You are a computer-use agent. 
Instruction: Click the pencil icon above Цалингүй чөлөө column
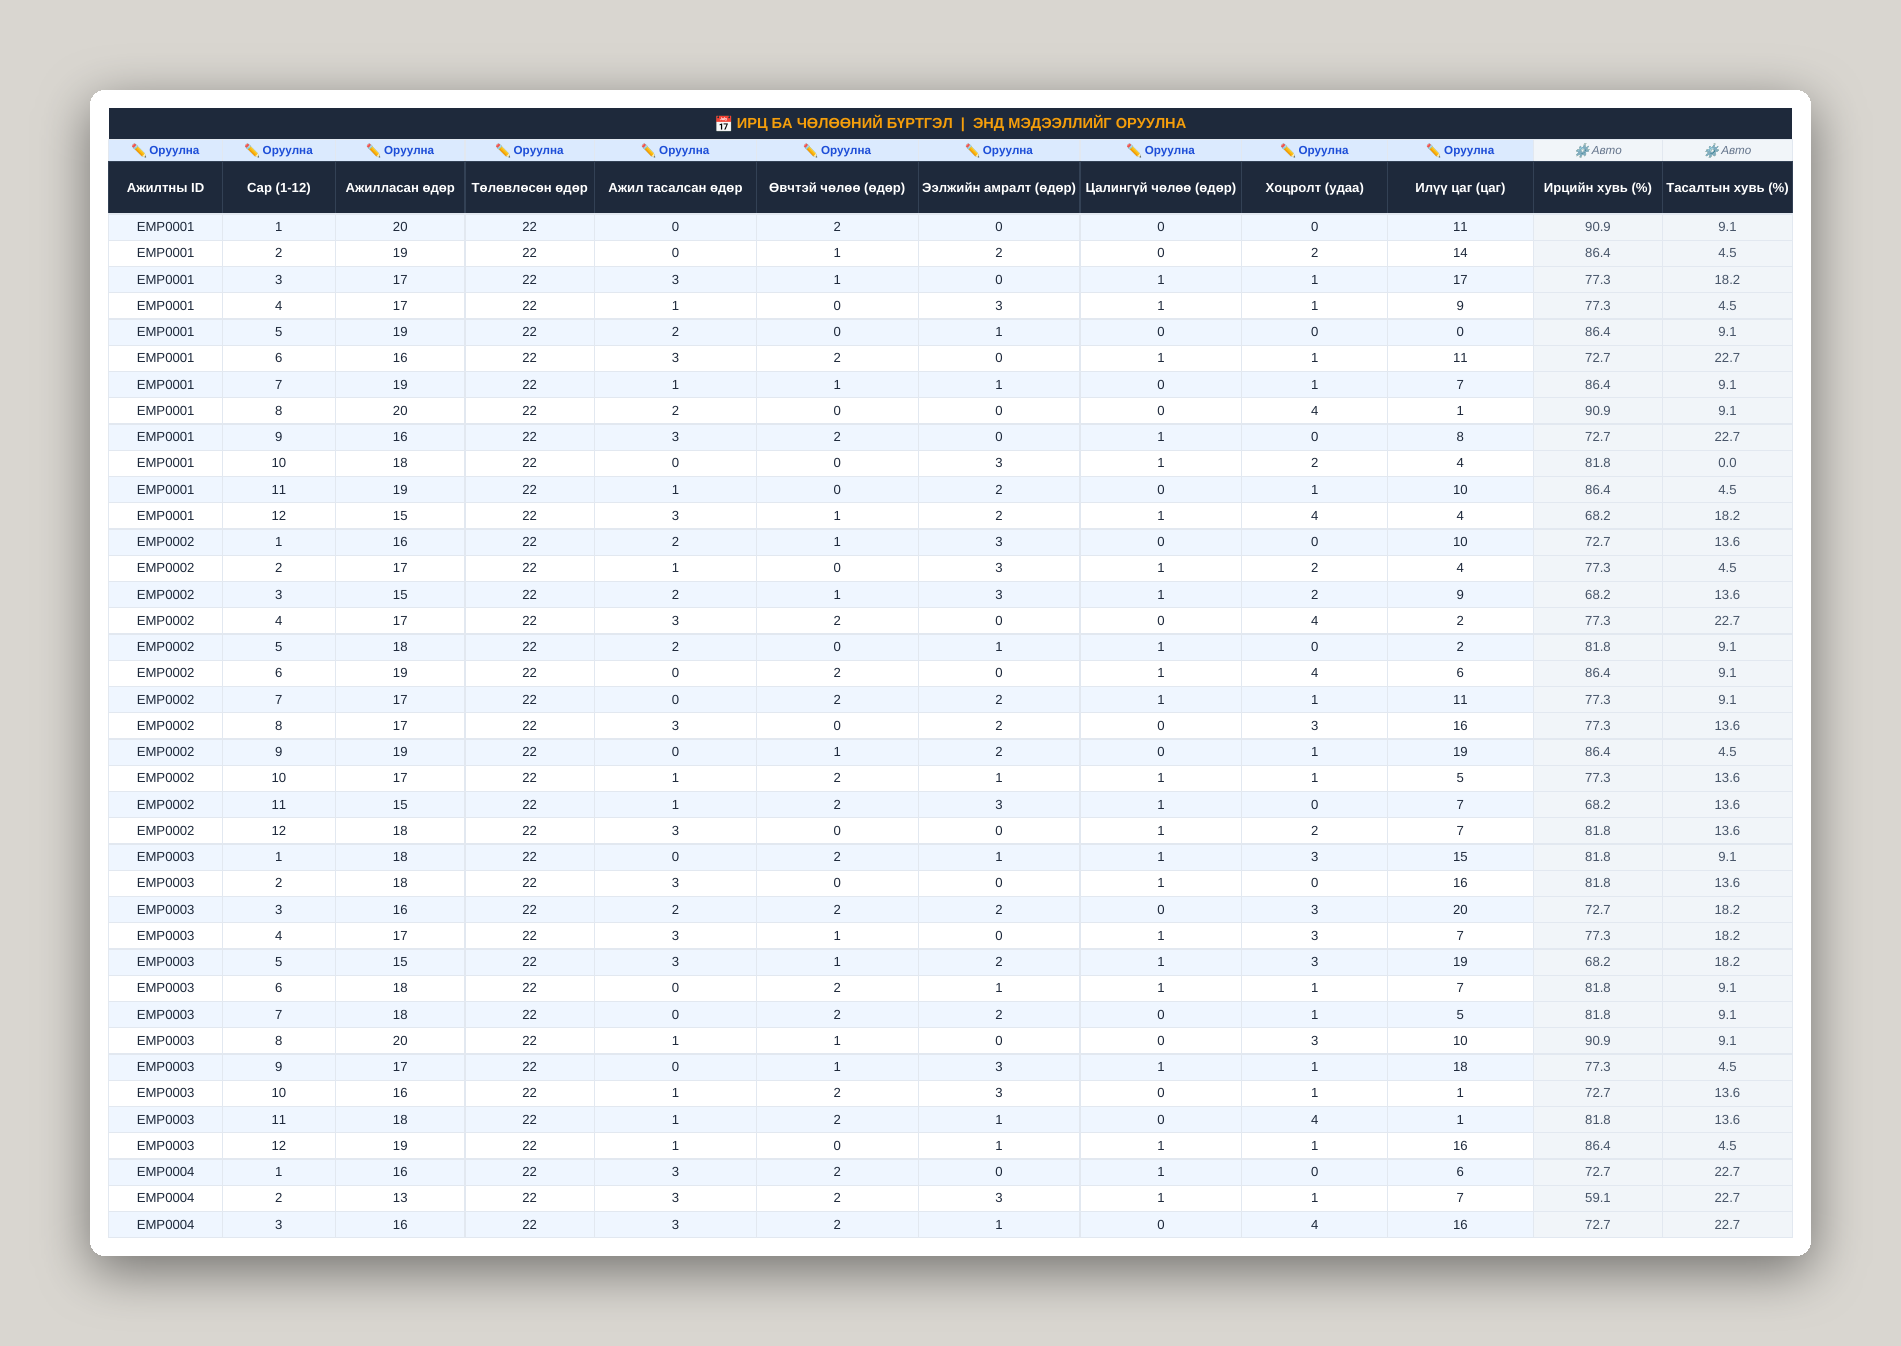[x=1134, y=150]
